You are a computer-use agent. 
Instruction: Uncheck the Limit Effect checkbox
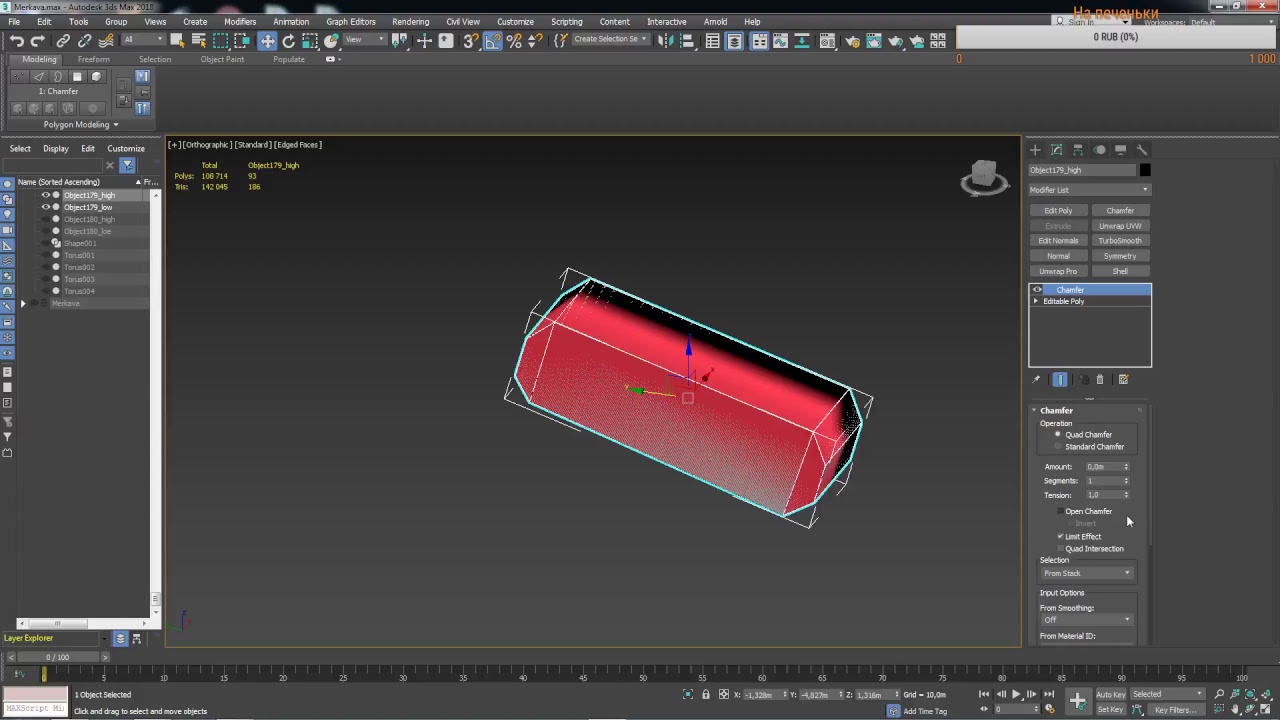1060,537
